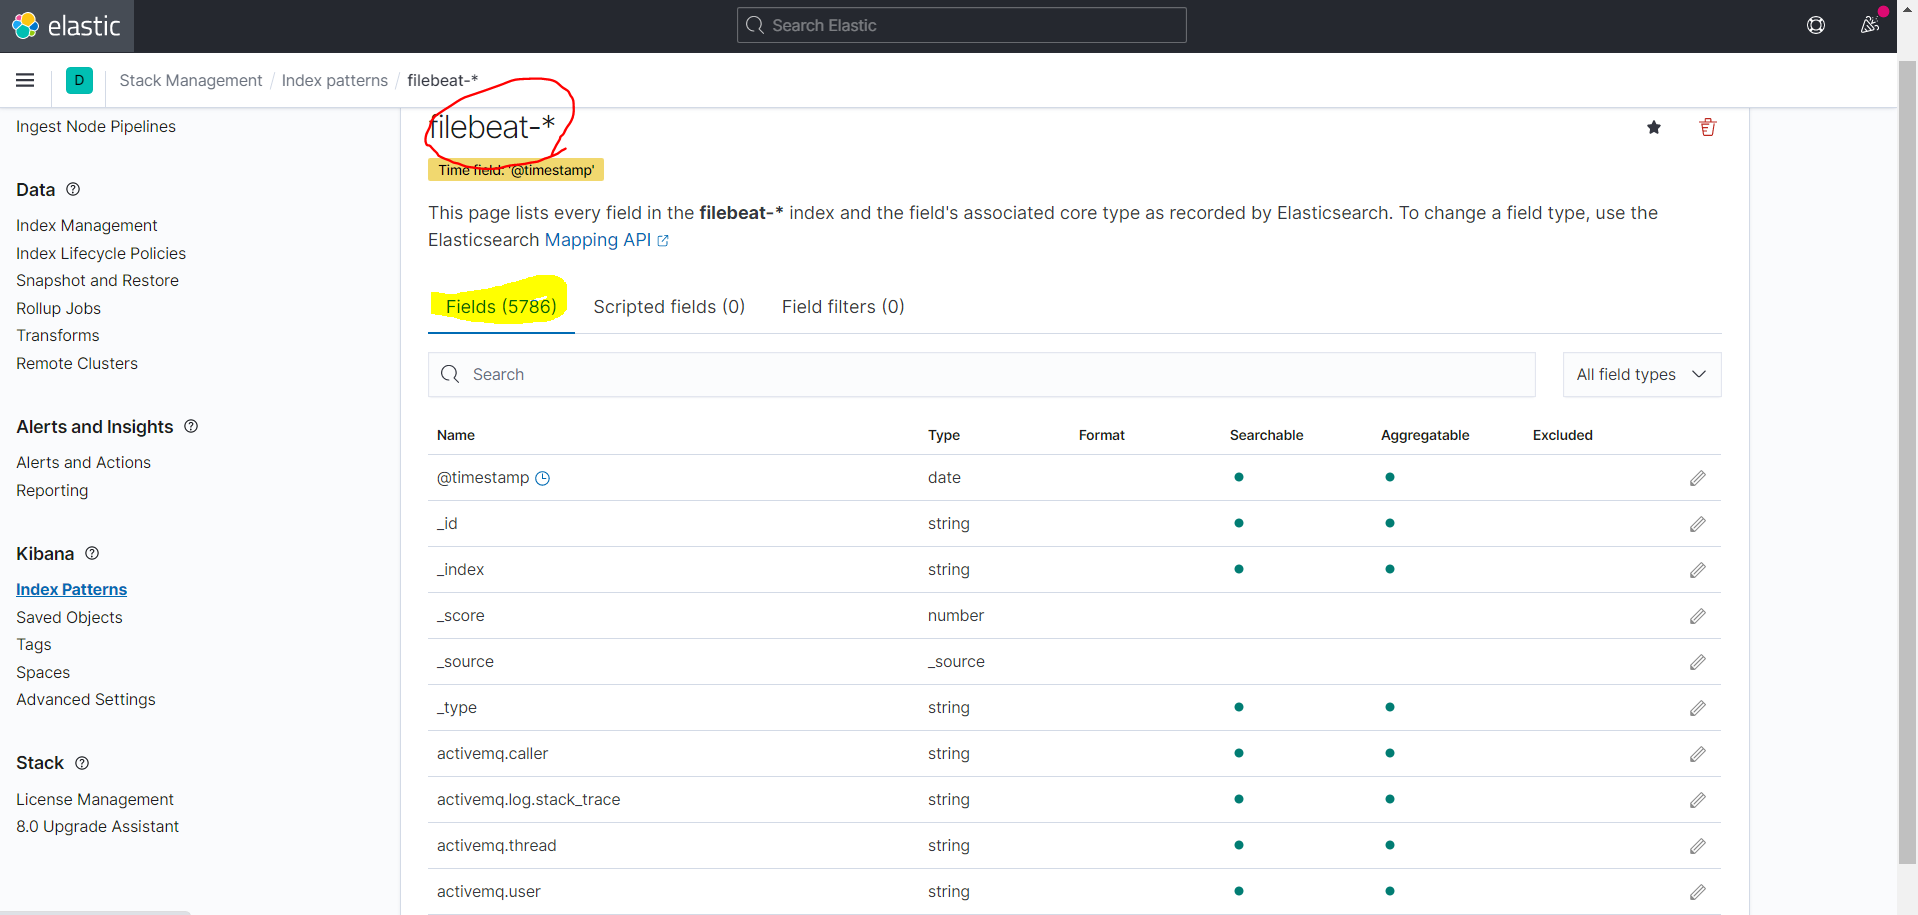
Task: Edit the _type field
Action: 1697,708
